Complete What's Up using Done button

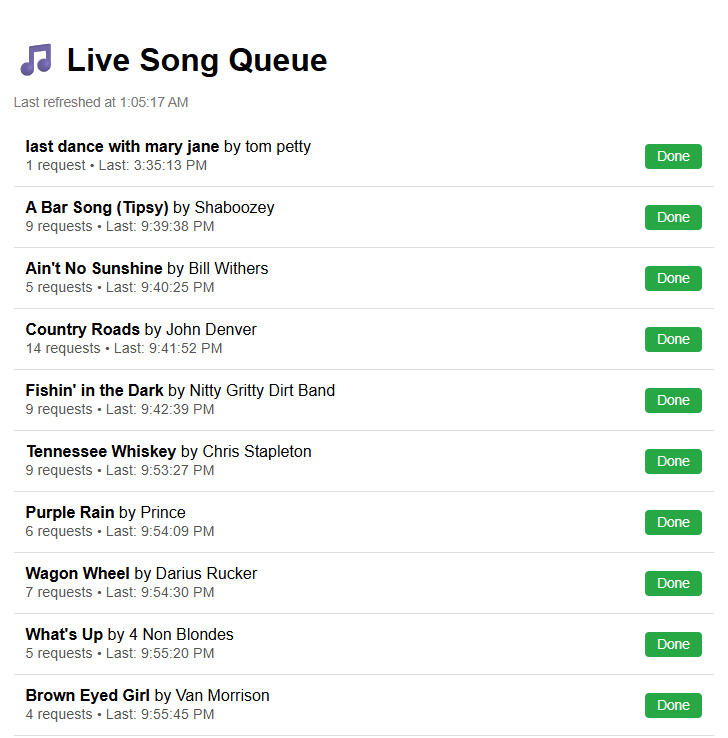[673, 644]
